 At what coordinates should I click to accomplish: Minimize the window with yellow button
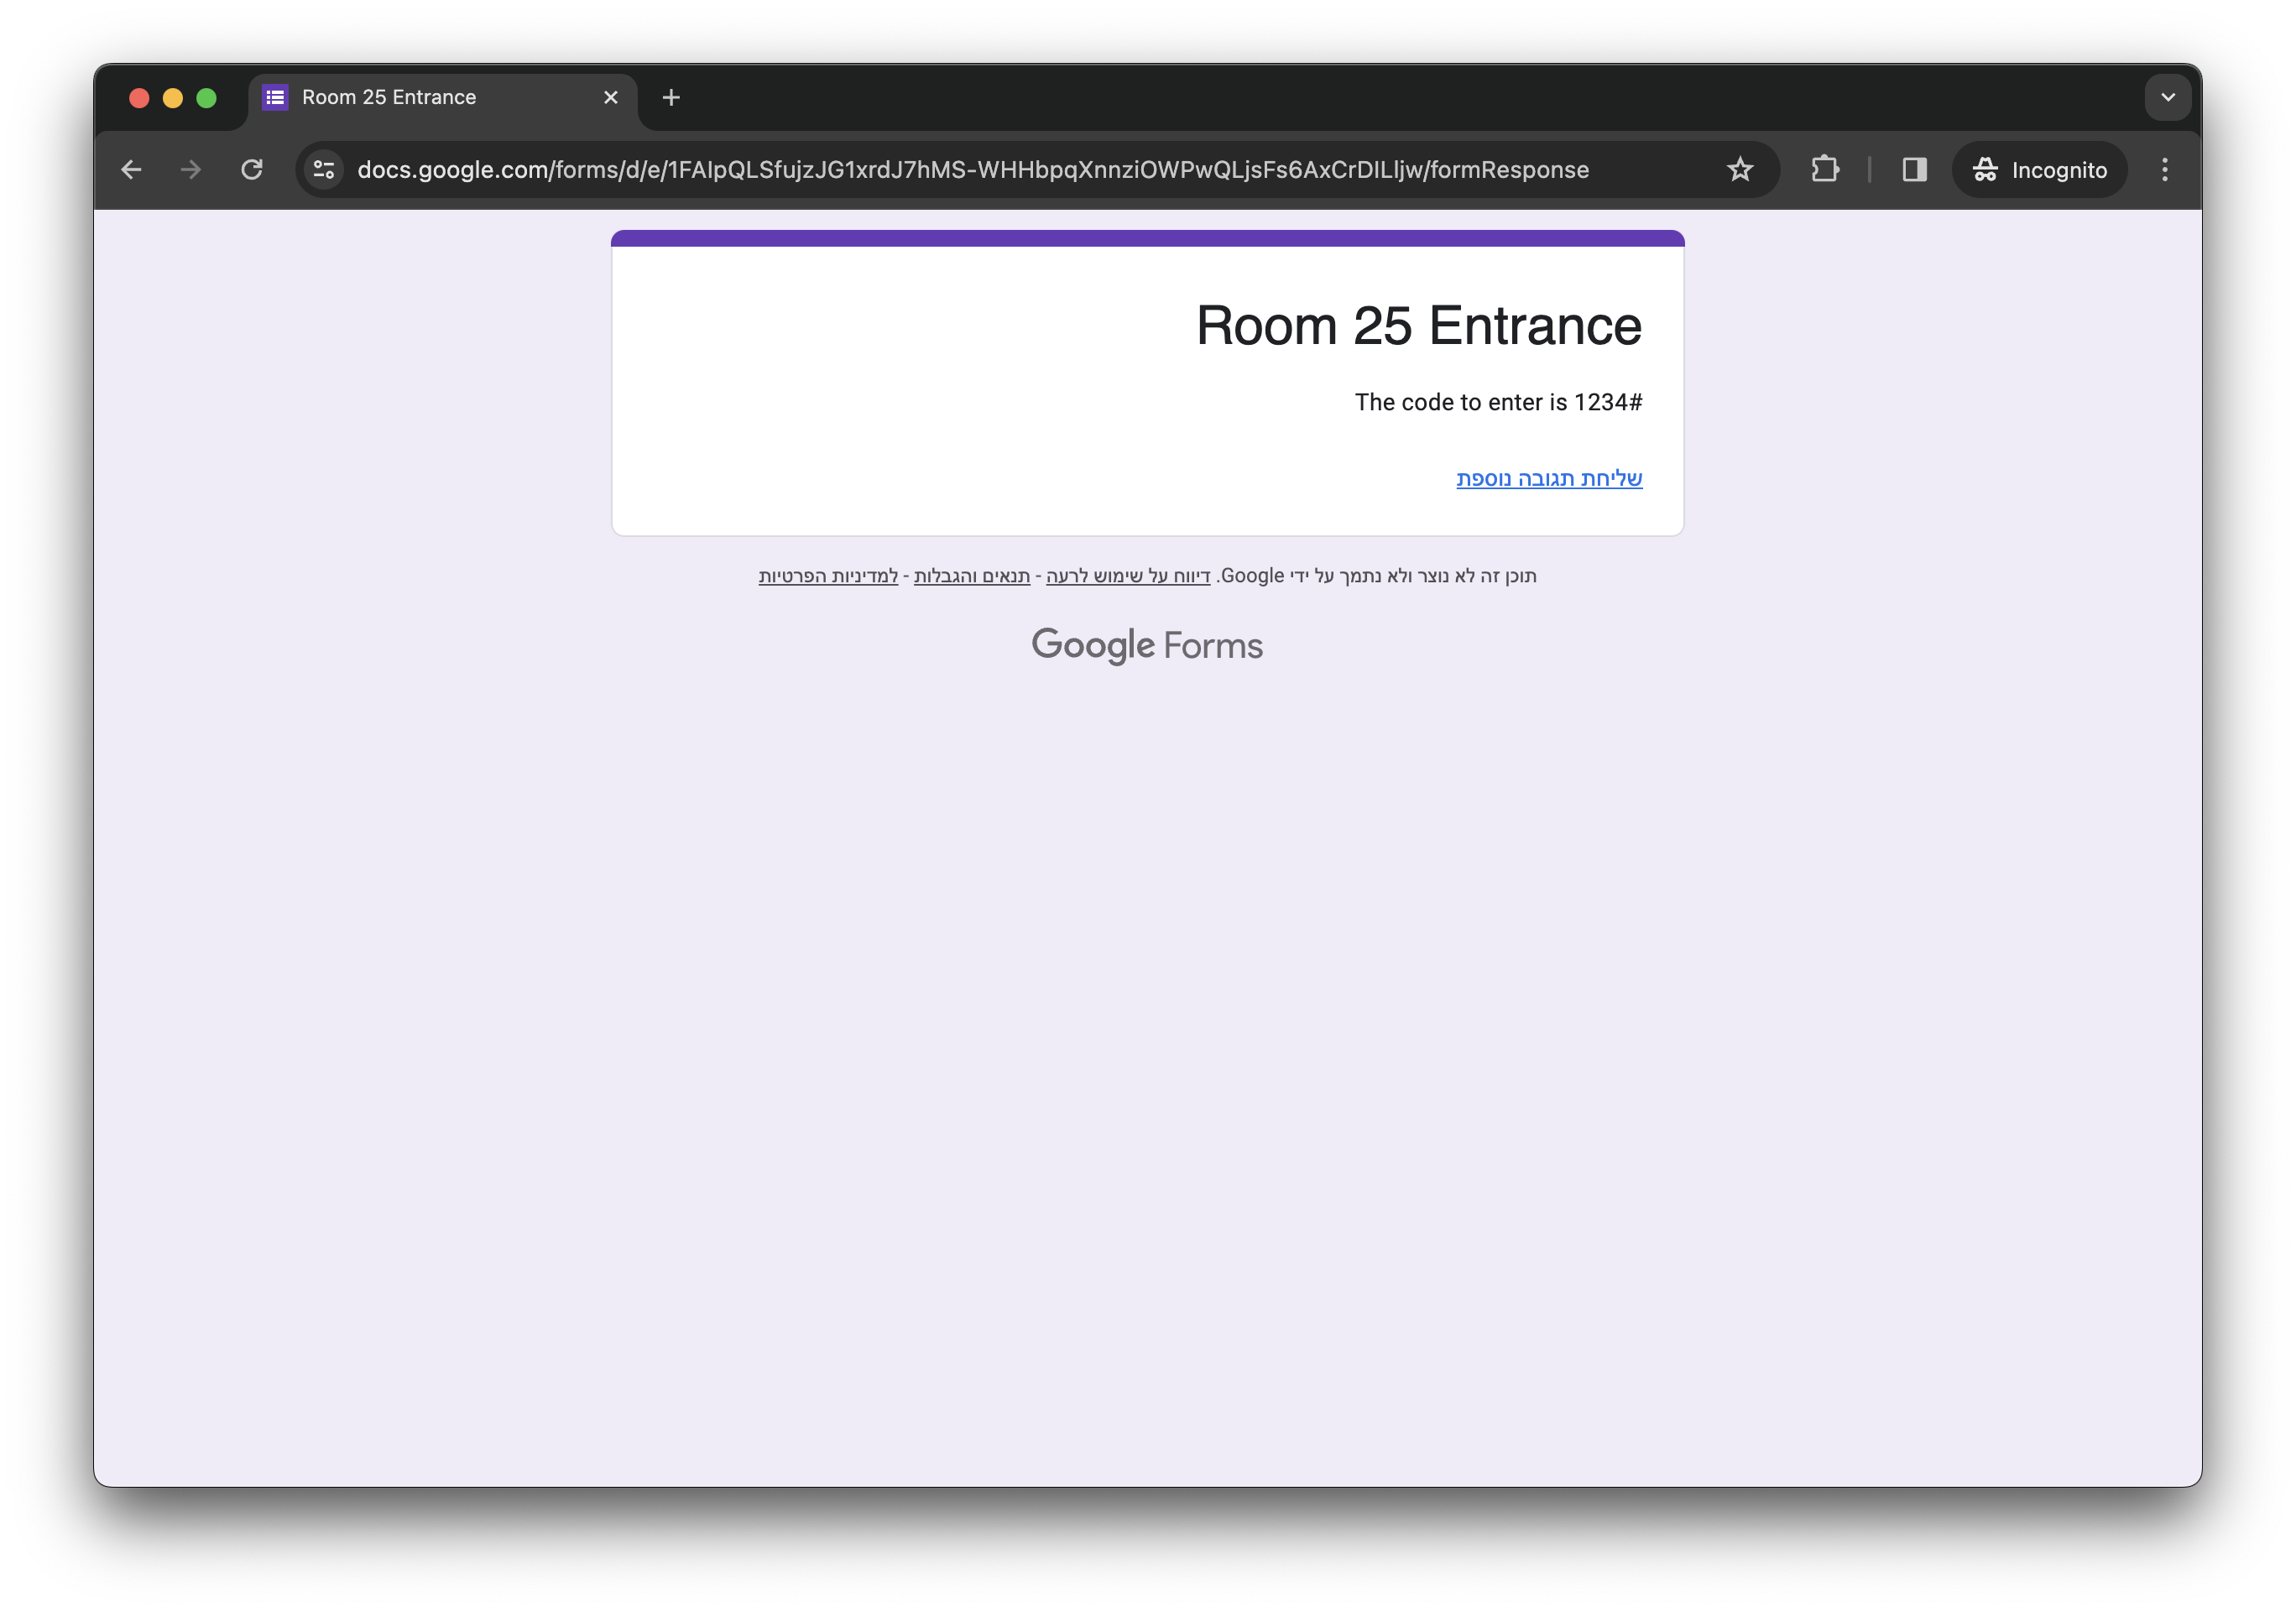click(x=173, y=98)
